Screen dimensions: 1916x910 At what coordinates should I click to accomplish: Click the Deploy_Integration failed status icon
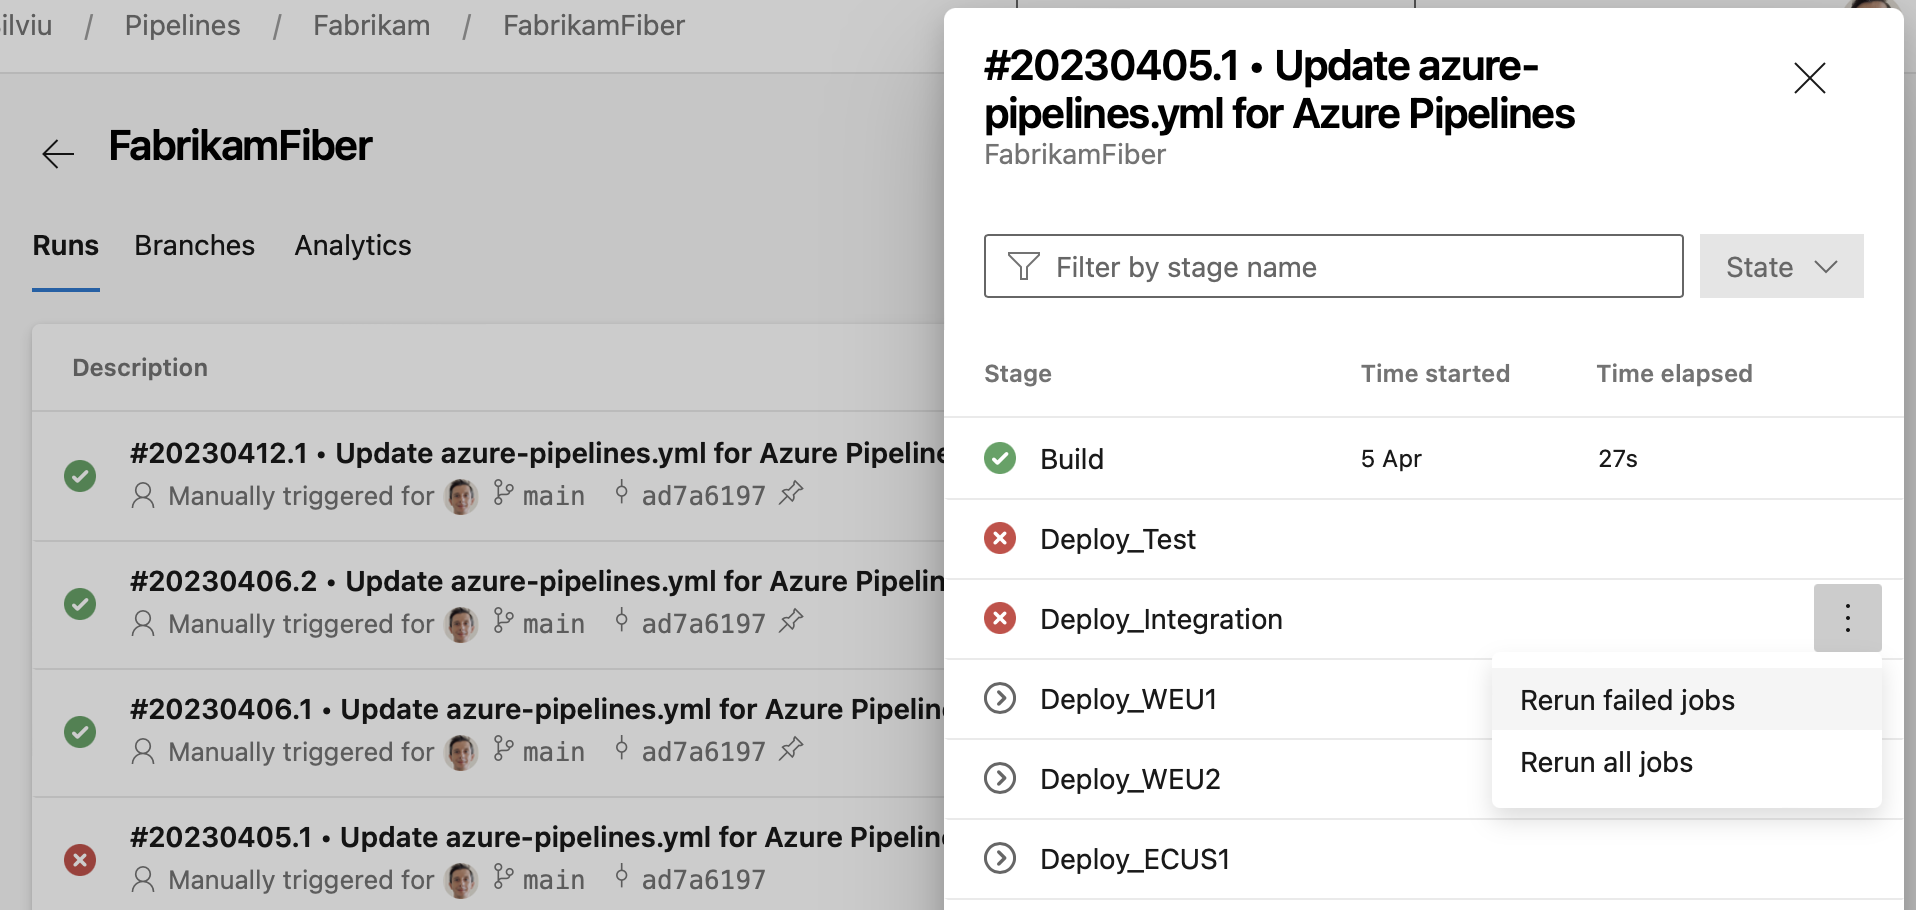999,618
